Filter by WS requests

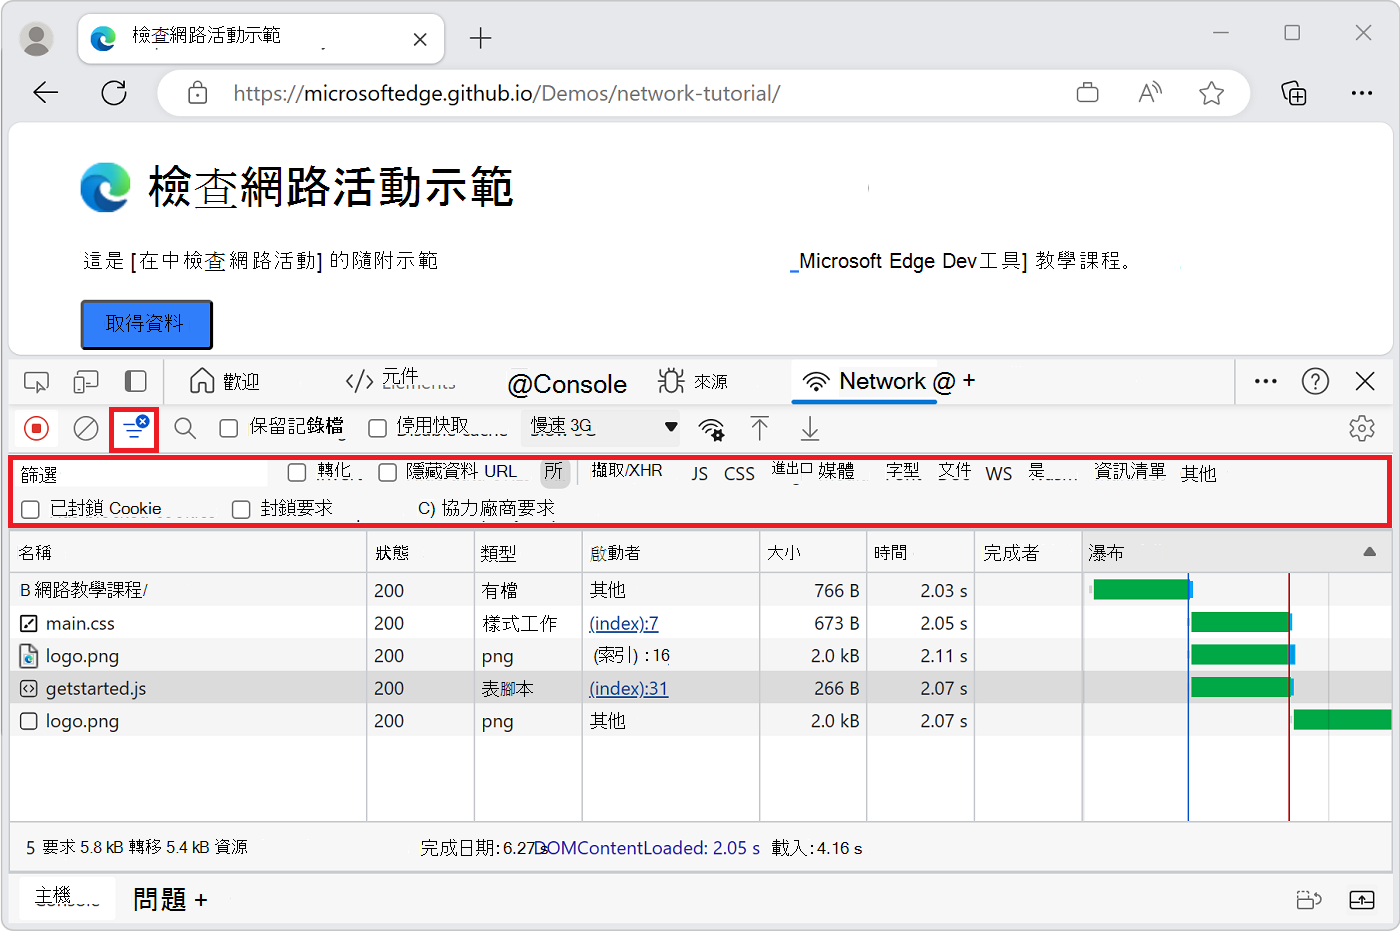click(999, 473)
